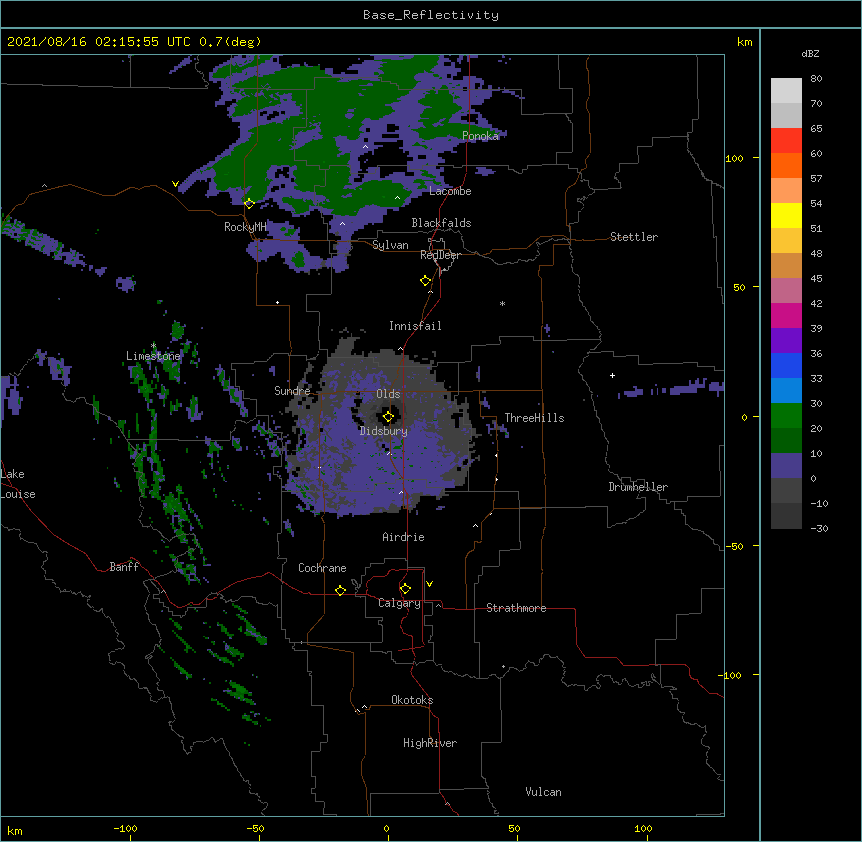This screenshot has width=862, height=842.
Task: Click the yellow diamond marker above Calgary
Action: [x=405, y=589]
